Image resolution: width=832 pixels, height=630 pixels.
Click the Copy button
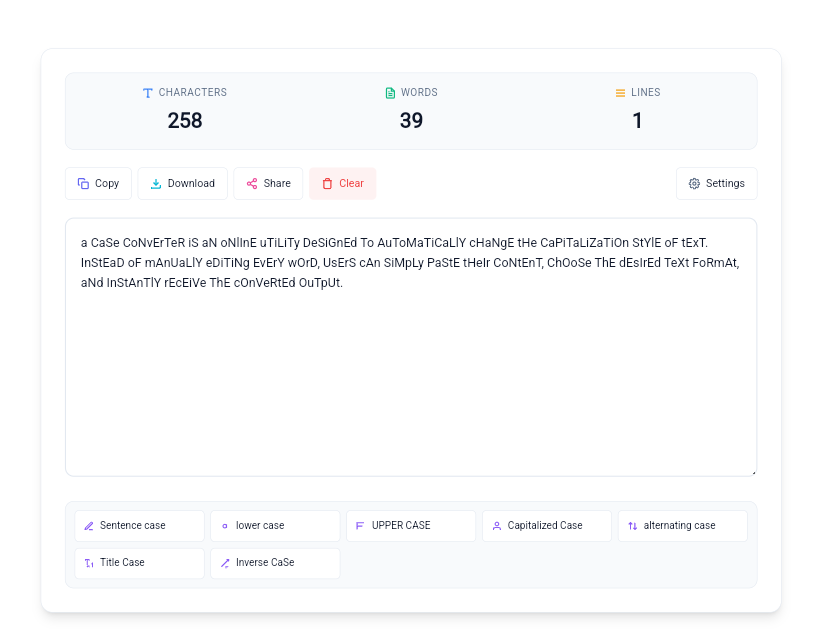pyautogui.click(x=98, y=184)
